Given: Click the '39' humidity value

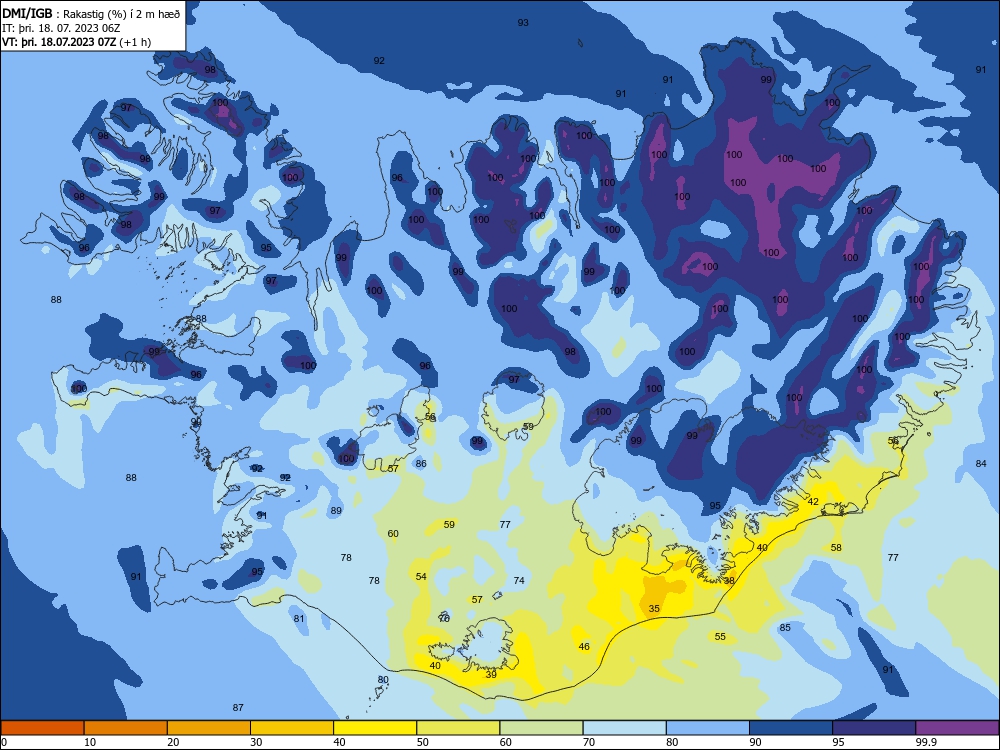Looking at the screenshot, I should coord(491,674).
